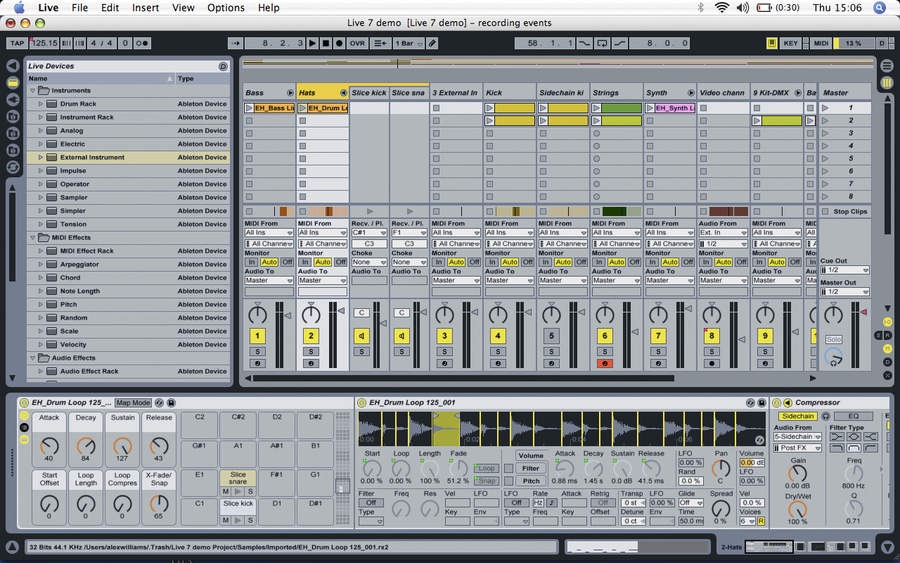
Task: Toggle the MIDI map mode switch
Action: pos(821,43)
